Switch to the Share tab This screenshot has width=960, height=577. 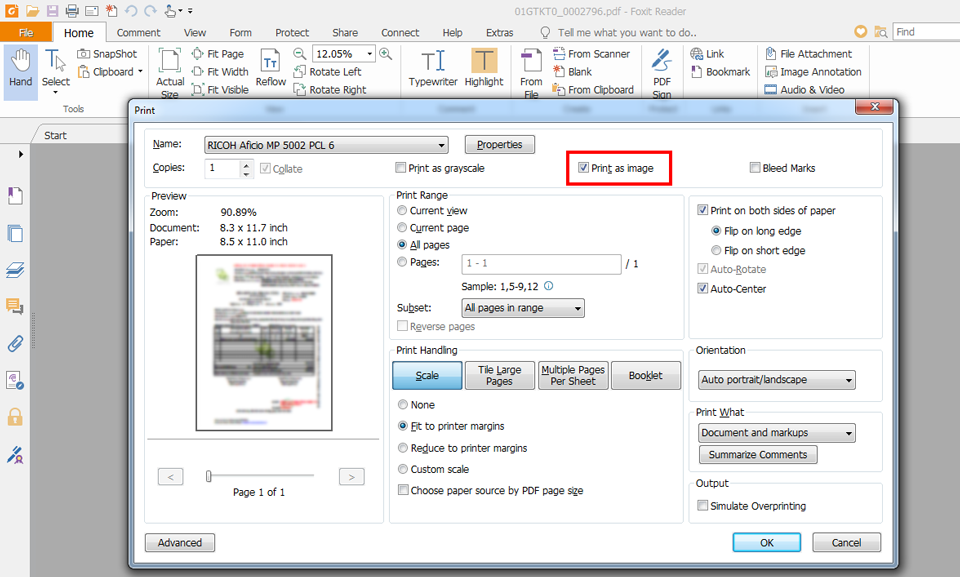345,32
